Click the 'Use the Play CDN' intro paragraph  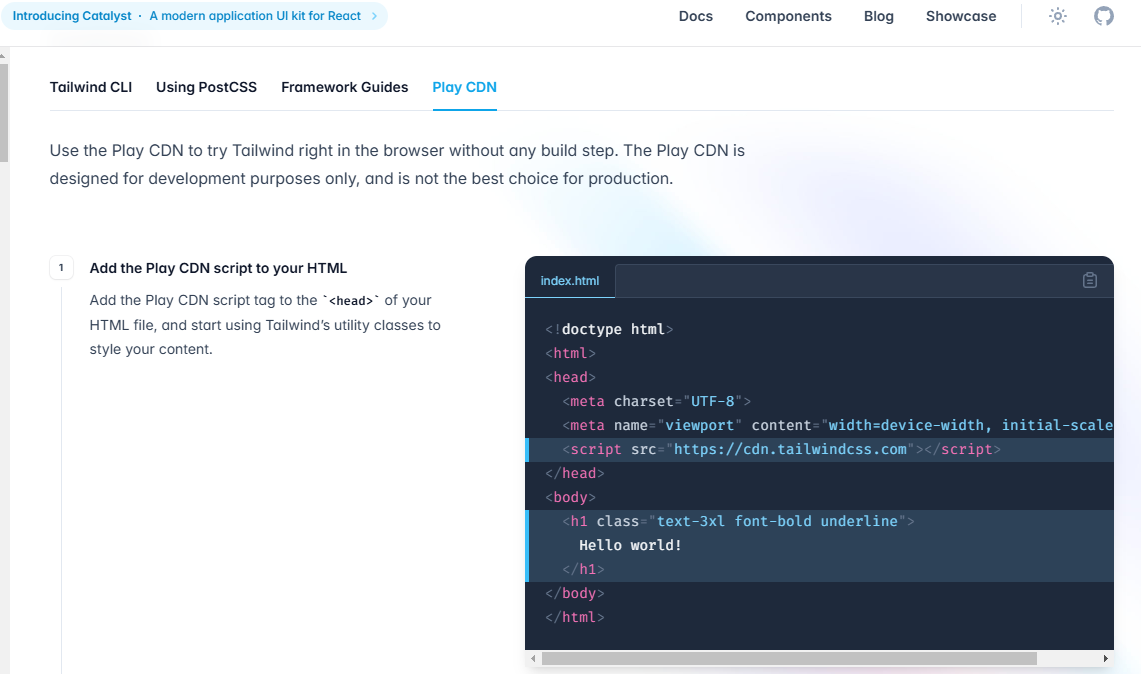pyautogui.click(x=397, y=164)
